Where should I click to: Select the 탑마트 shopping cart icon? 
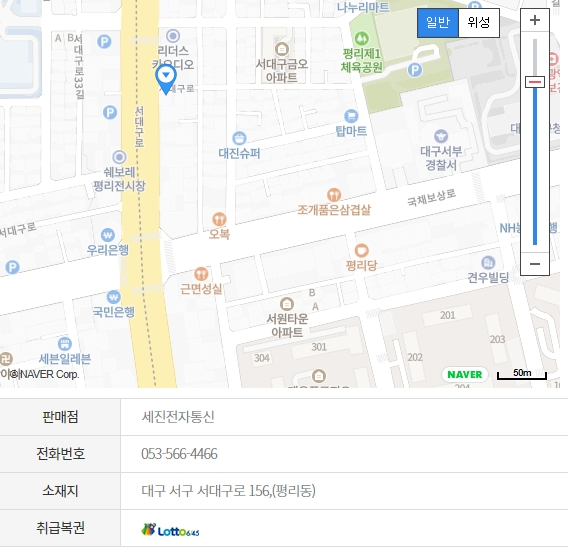point(351,116)
